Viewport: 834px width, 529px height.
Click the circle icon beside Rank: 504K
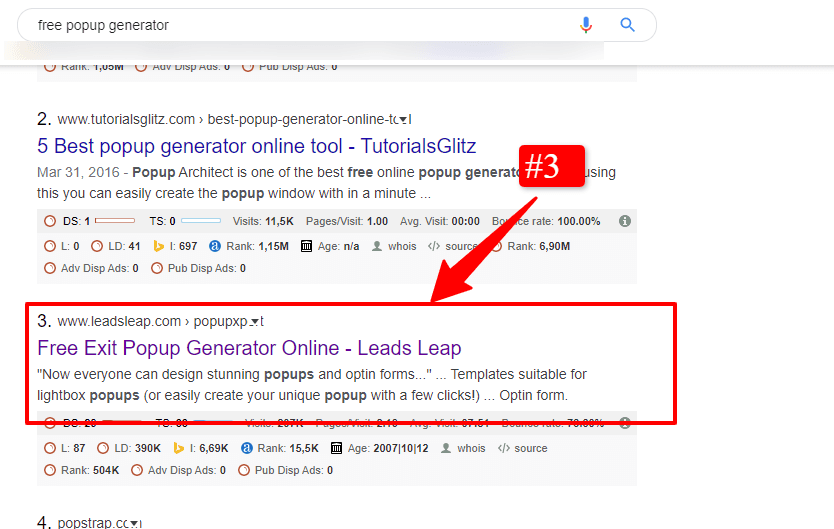coord(50,470)
